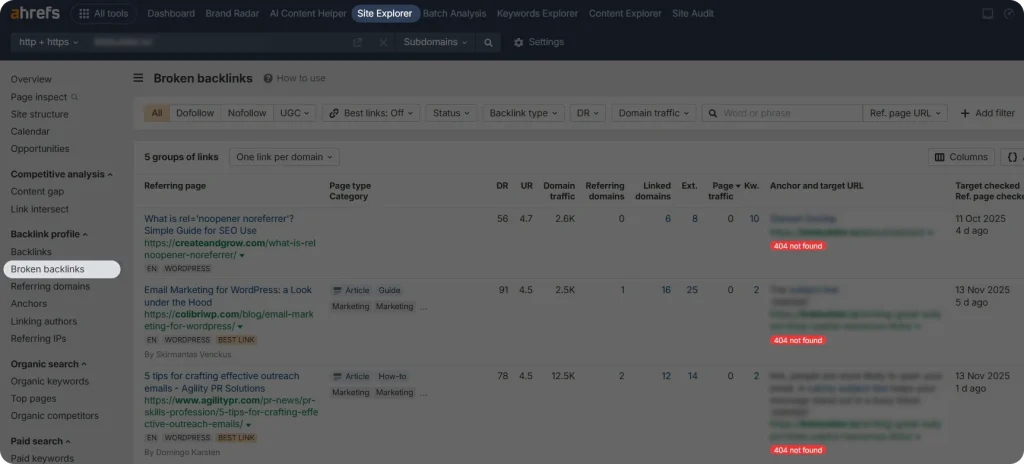Click the blurred domain URL input field
This screenshot has width=1024, height=464.
pyautogui.click(x=219, y=42)
